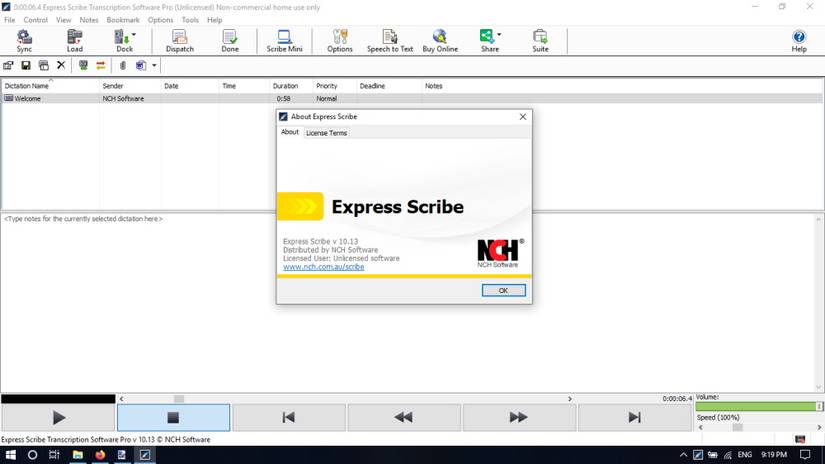Click the Load toolbar icon

[x=75, y=41]
